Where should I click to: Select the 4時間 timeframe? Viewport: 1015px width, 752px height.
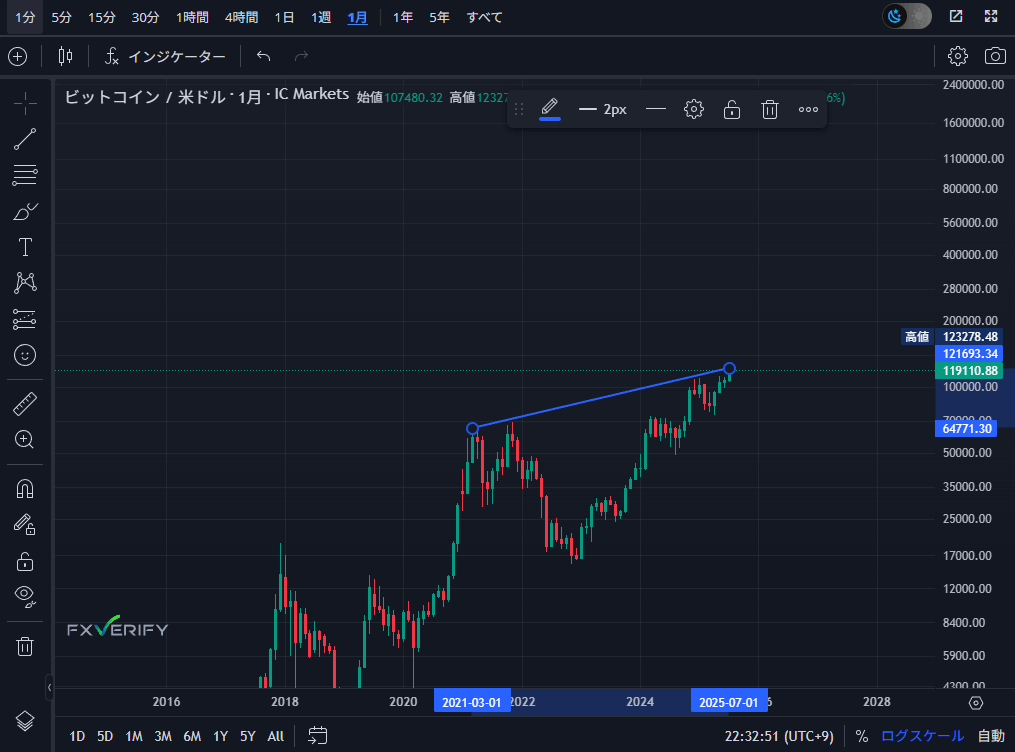coord(240,17)
